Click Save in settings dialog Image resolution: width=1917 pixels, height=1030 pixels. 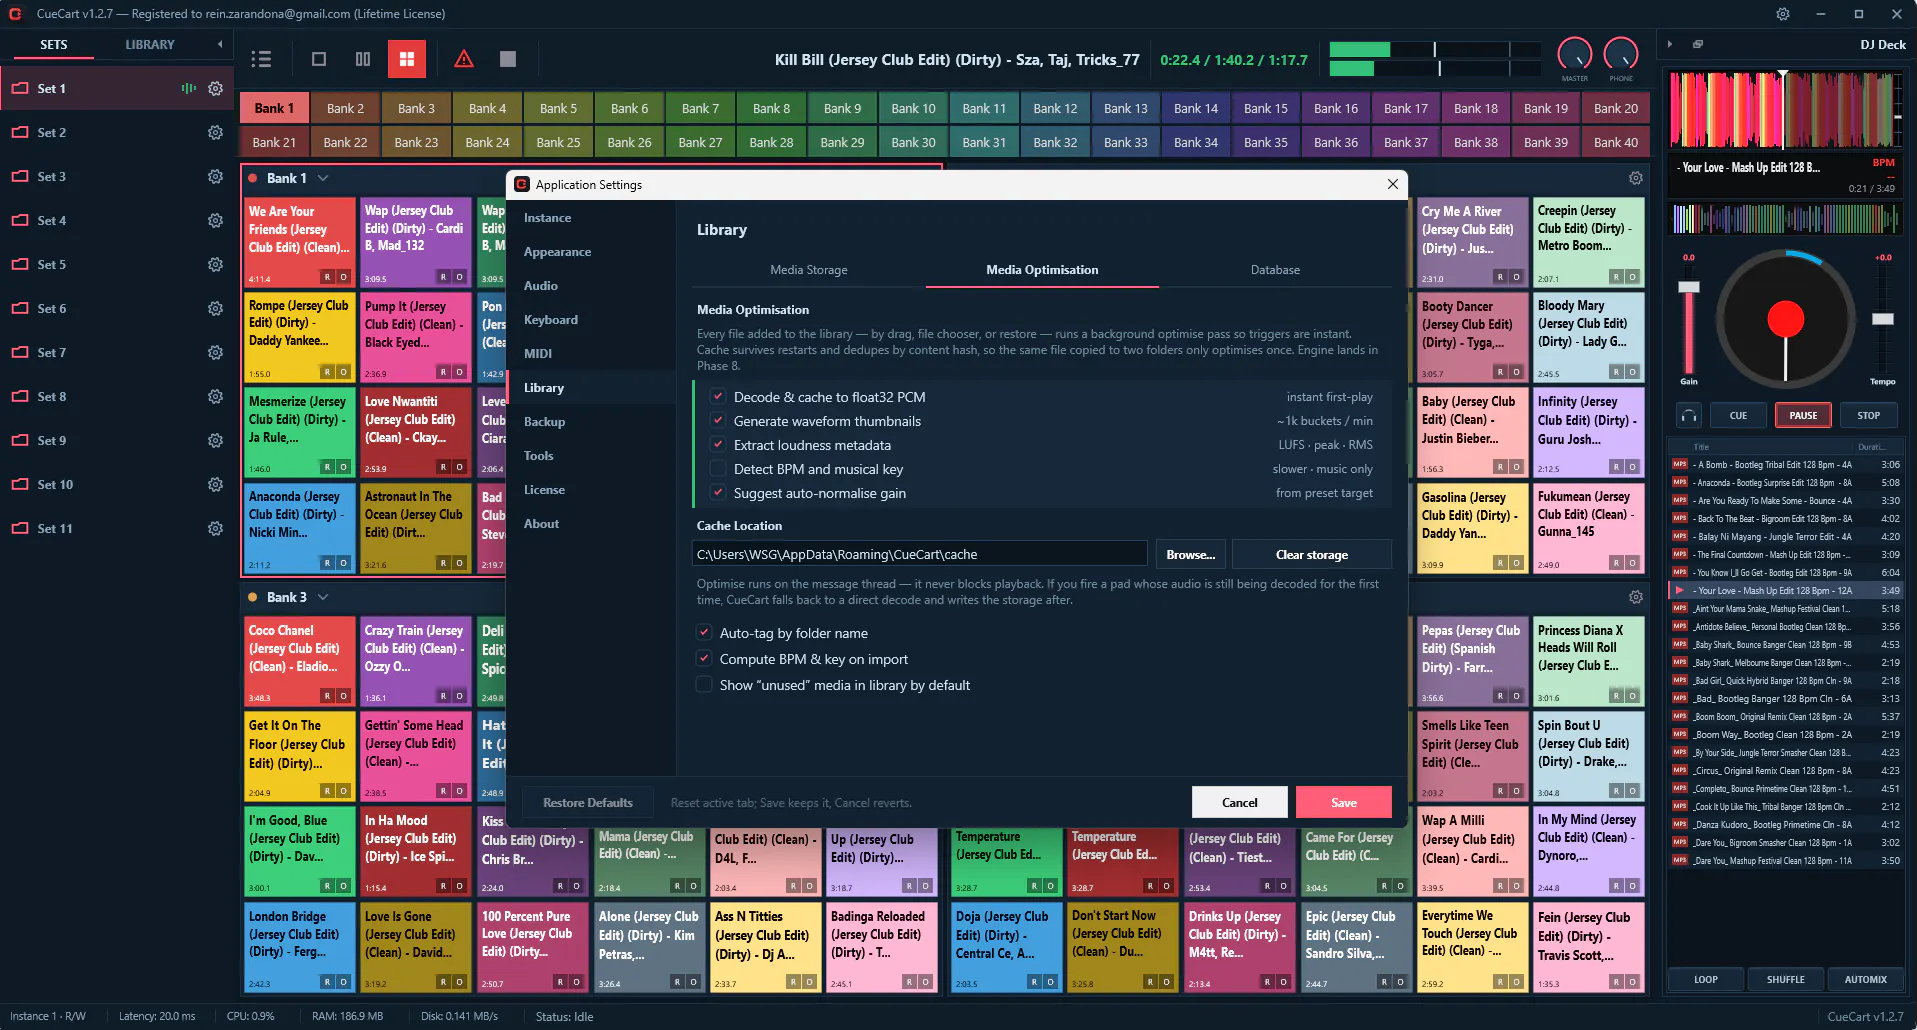1344,803
